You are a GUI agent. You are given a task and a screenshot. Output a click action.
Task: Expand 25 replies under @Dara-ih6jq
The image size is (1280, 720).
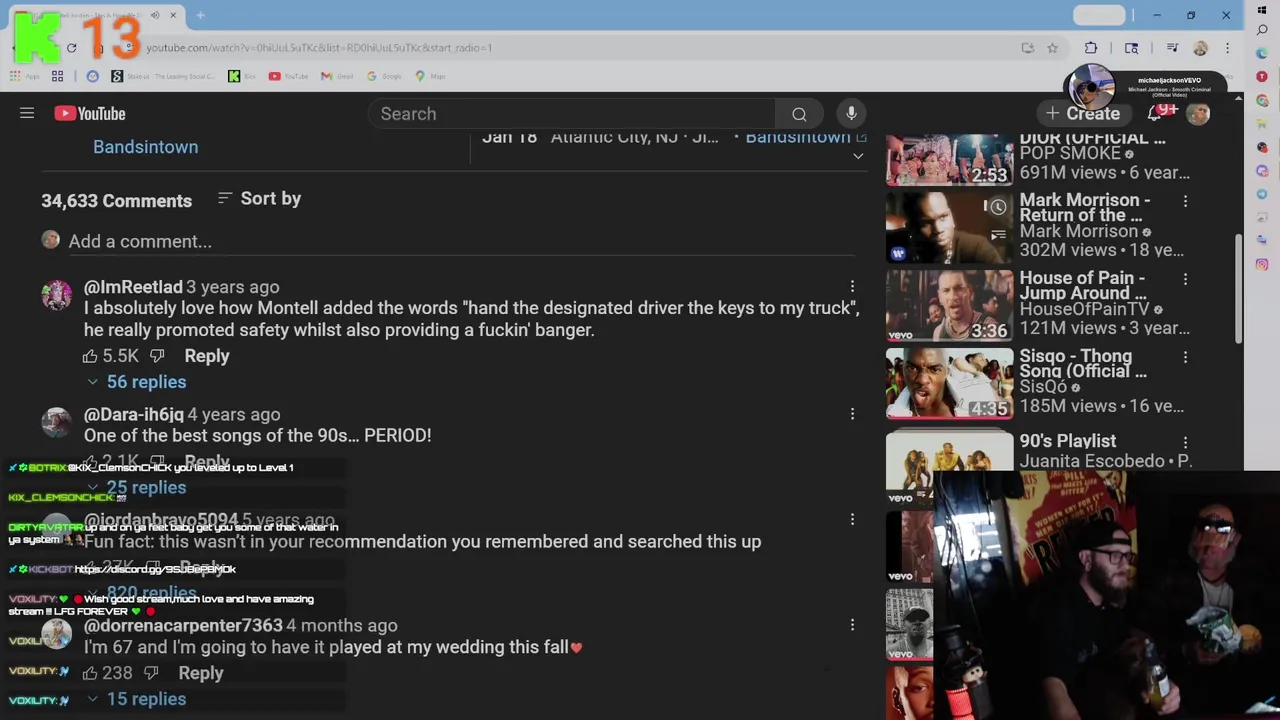(136, 488)
